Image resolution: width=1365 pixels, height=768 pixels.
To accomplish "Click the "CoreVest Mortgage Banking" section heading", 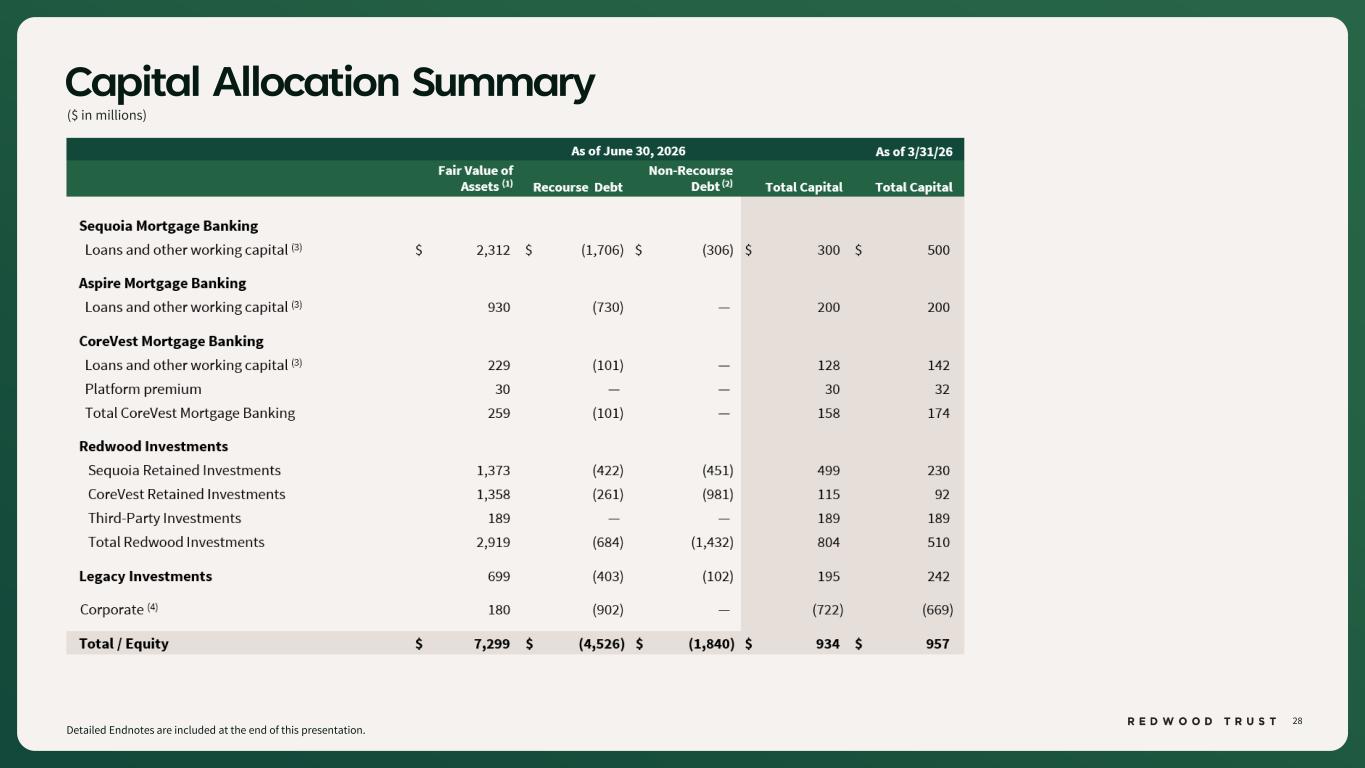I will [172, 341].
